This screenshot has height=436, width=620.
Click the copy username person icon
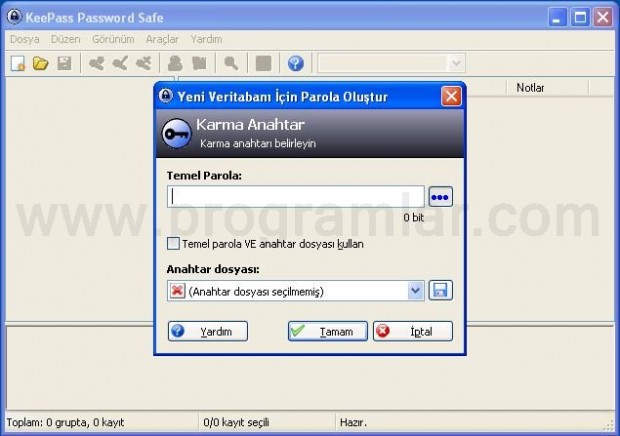(175, 63)
